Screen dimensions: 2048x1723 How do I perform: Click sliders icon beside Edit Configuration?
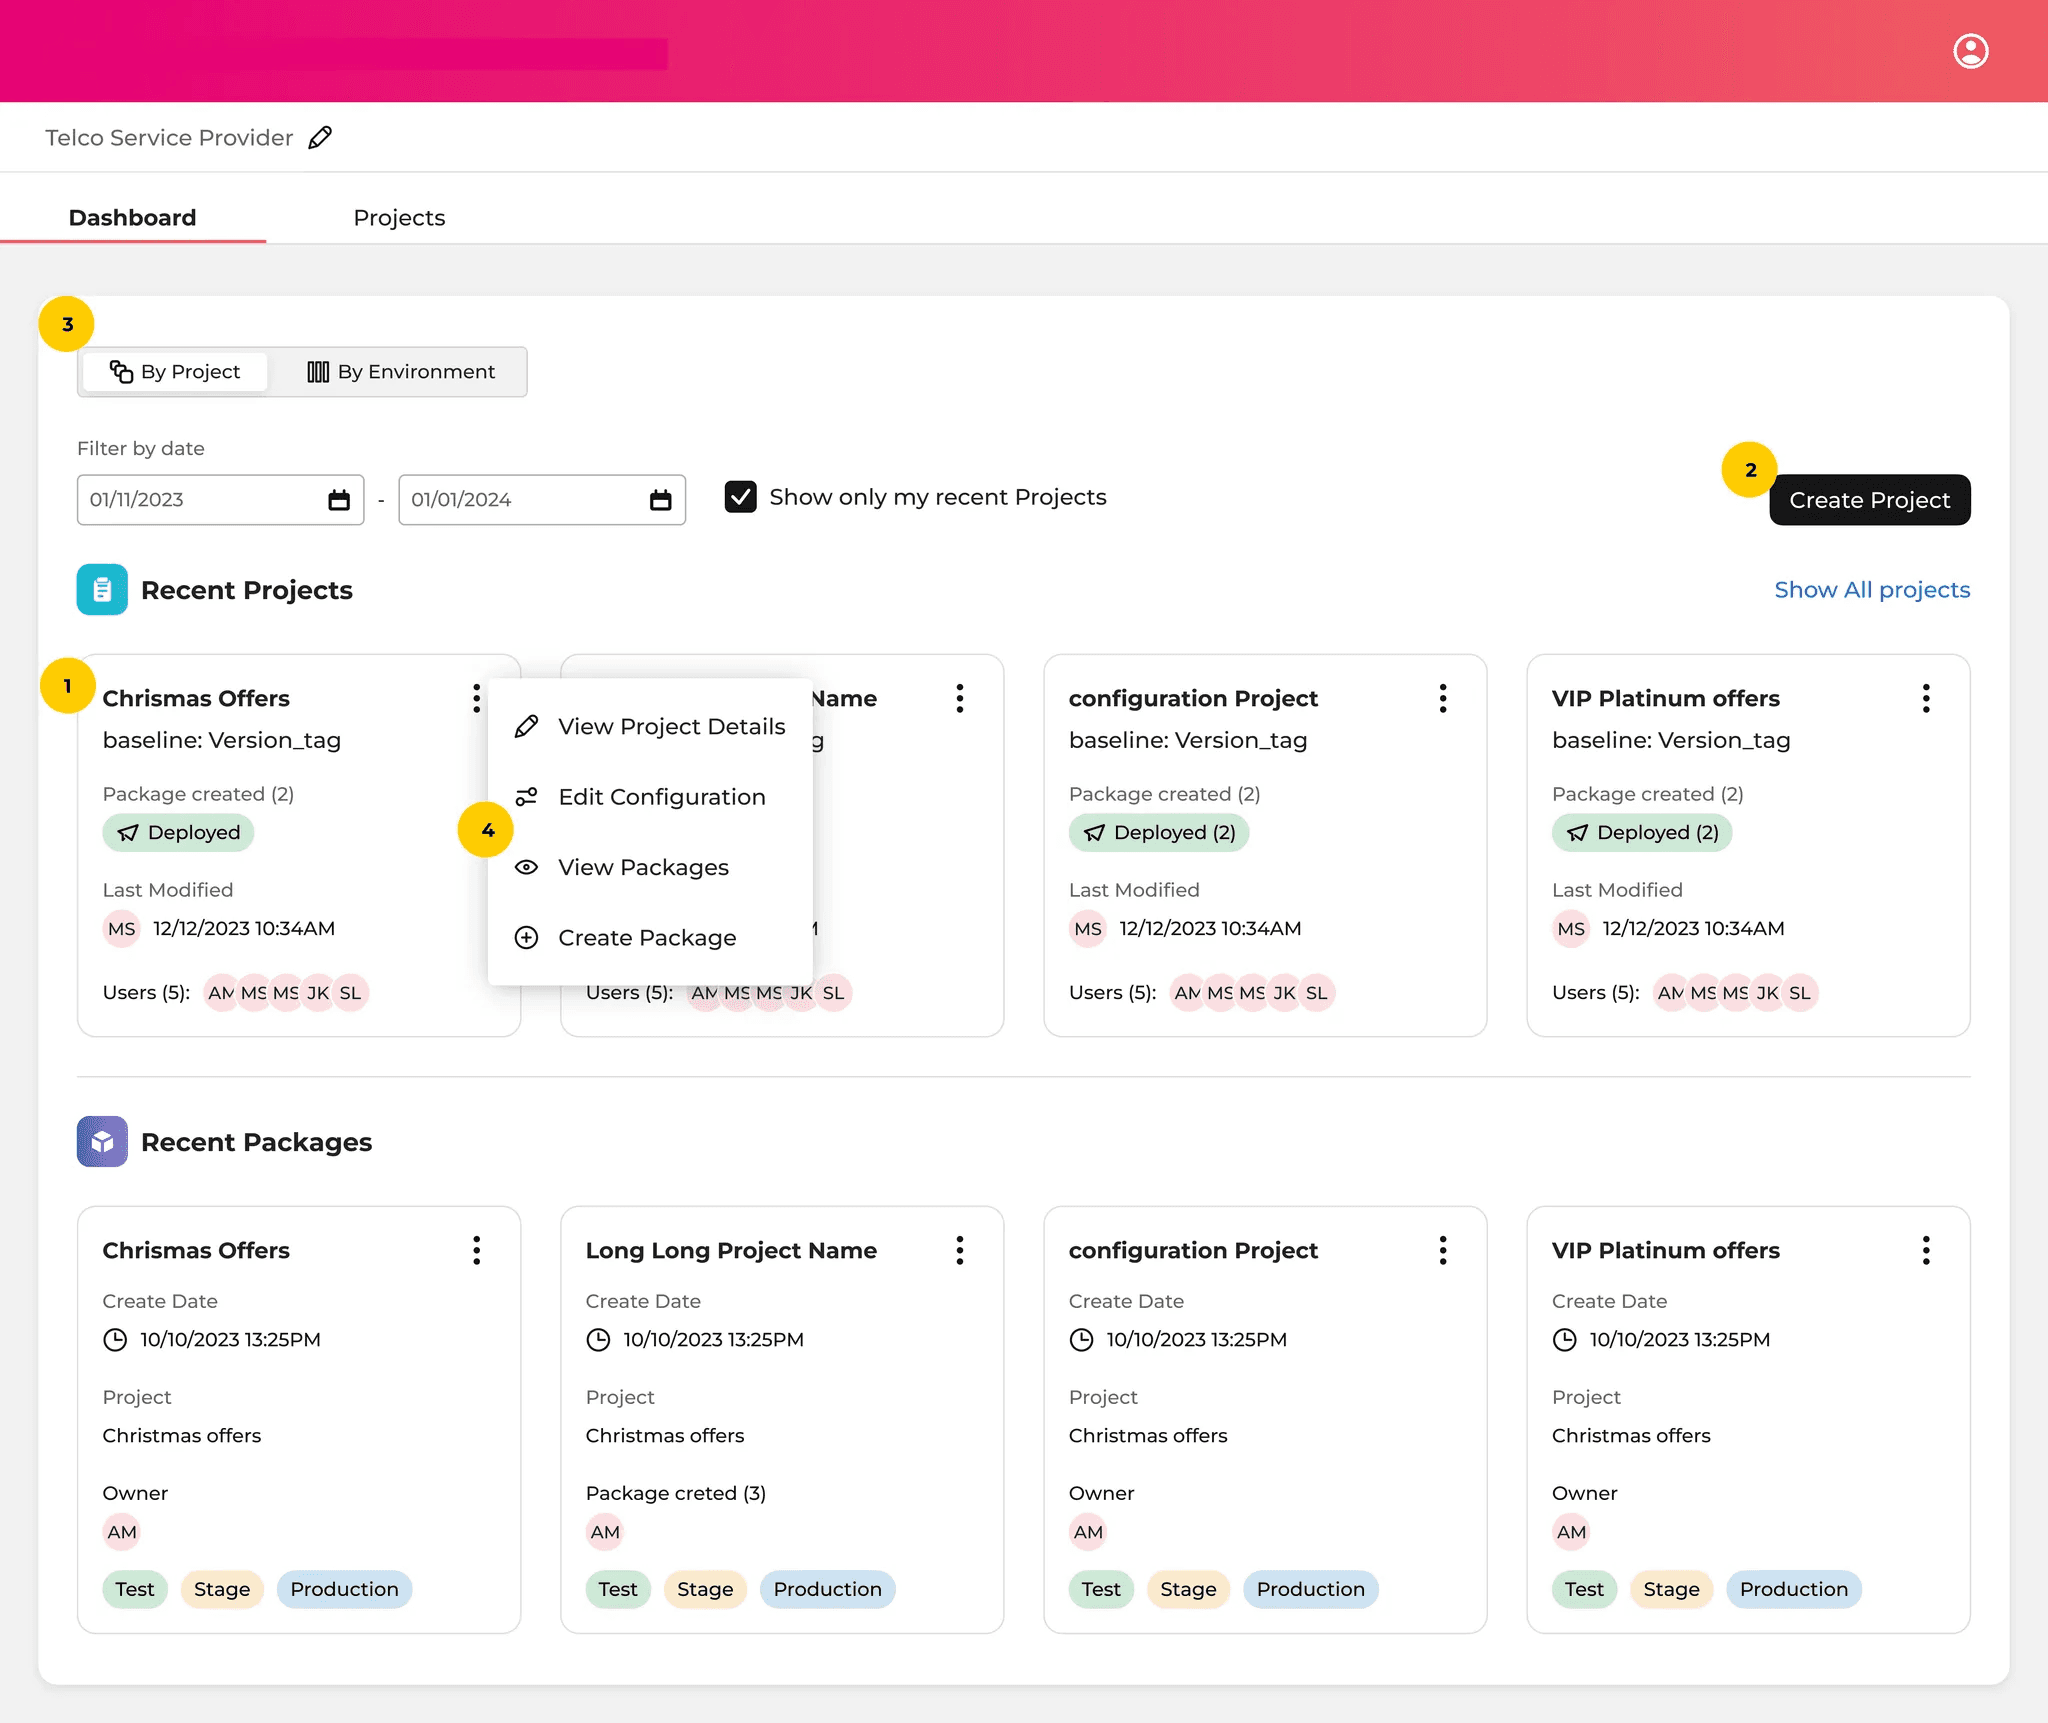526,797
